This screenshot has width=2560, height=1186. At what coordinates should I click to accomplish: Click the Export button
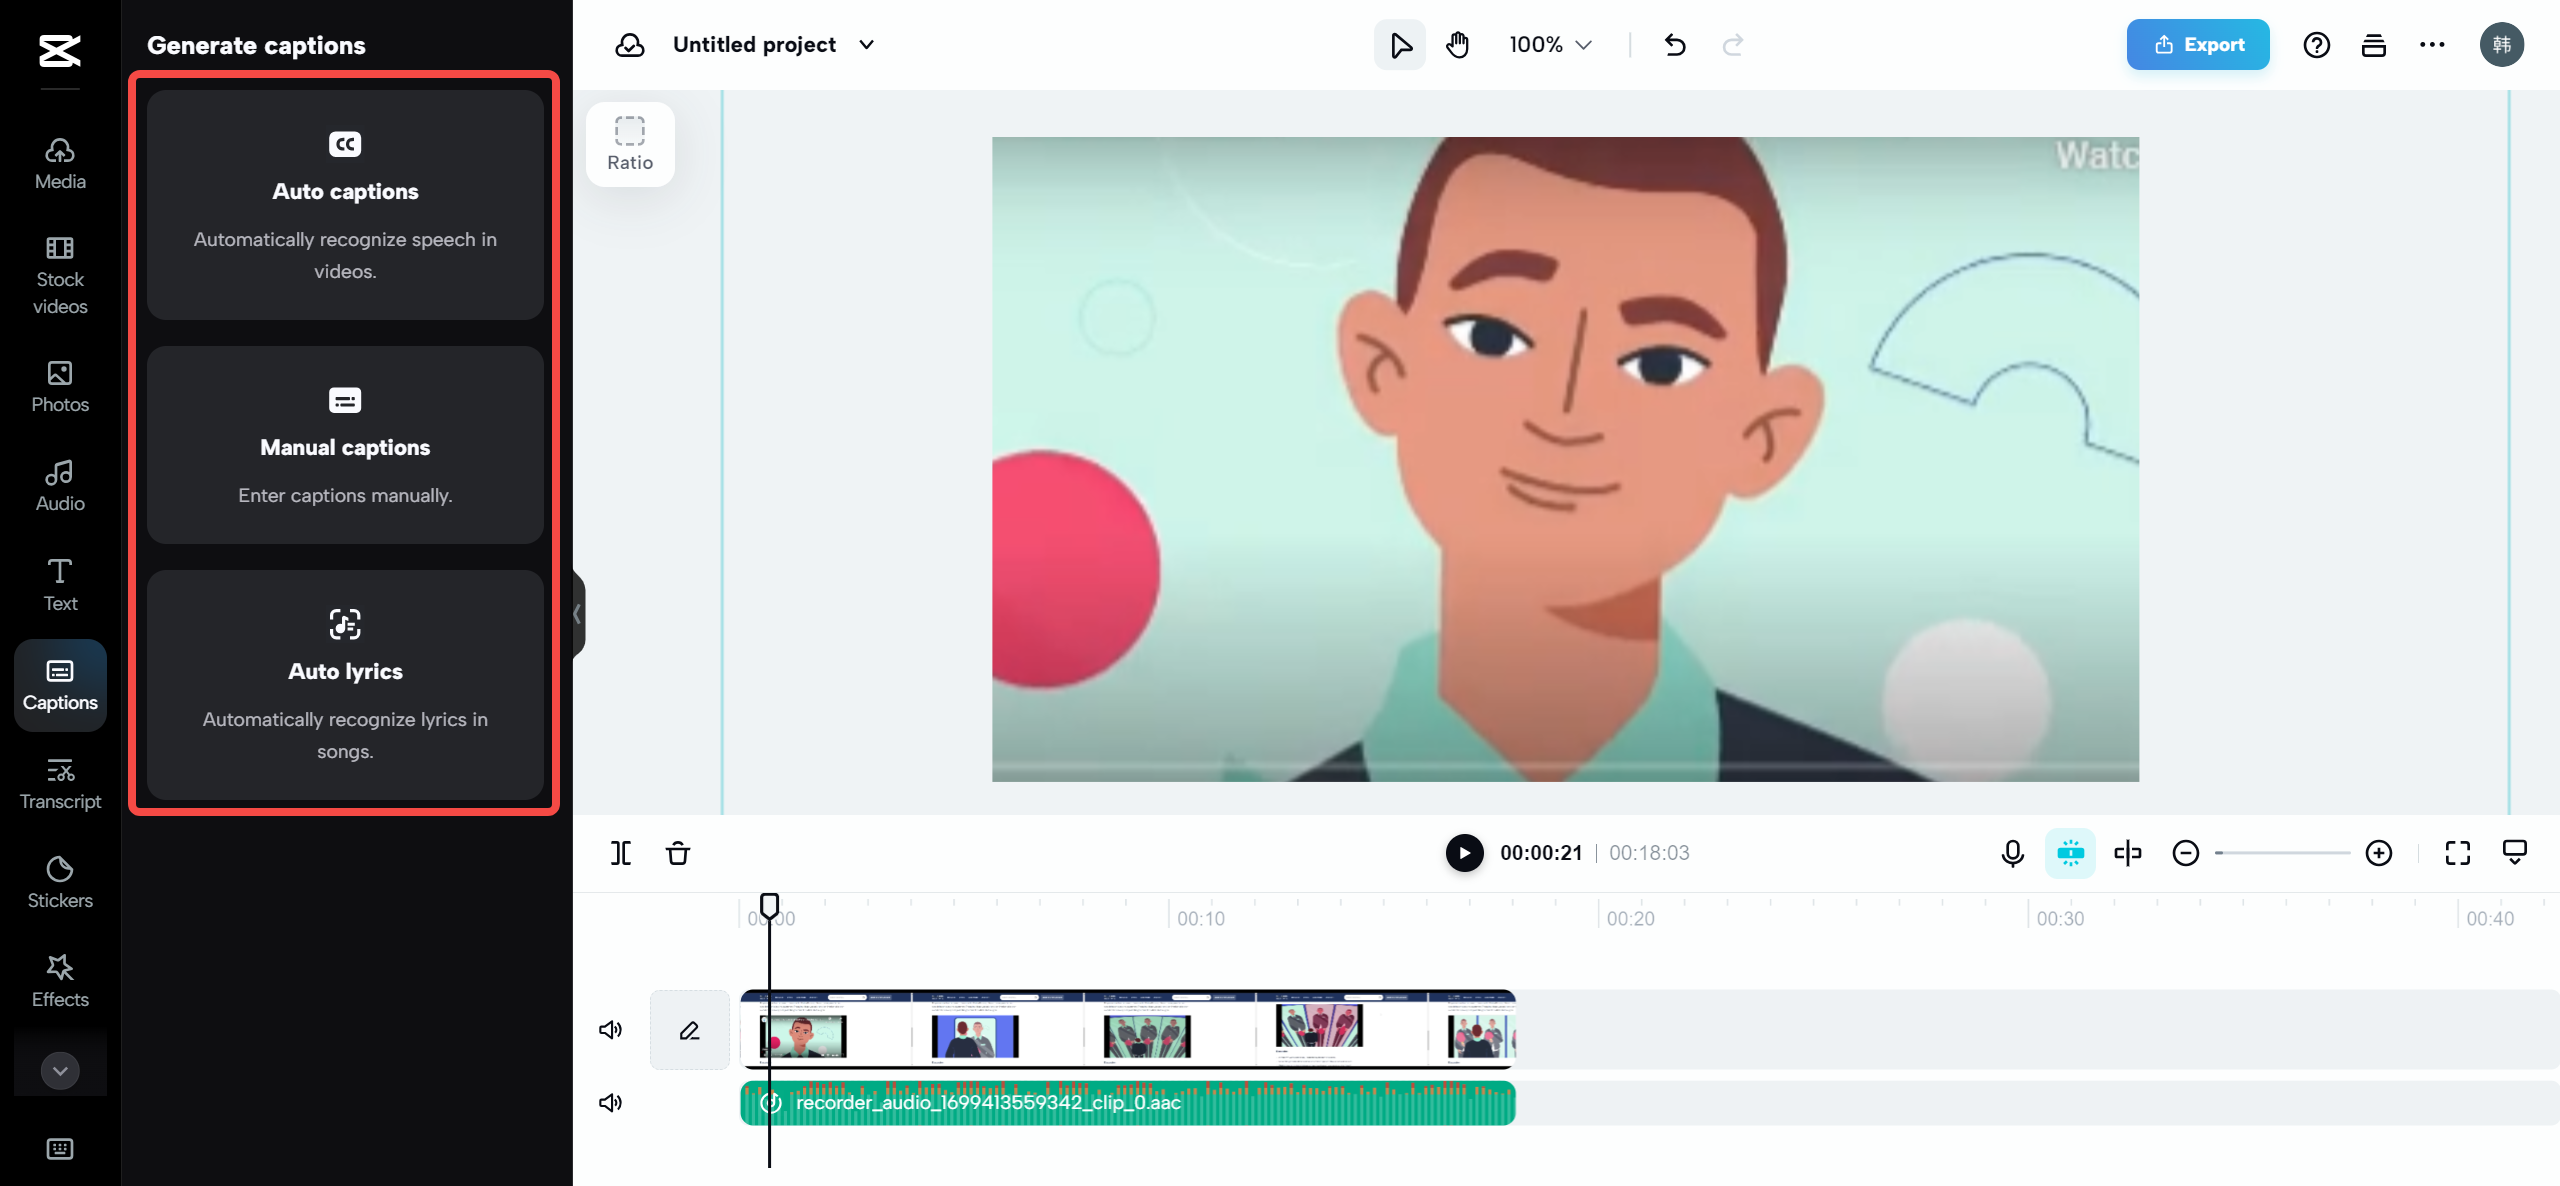point(2197,44)
